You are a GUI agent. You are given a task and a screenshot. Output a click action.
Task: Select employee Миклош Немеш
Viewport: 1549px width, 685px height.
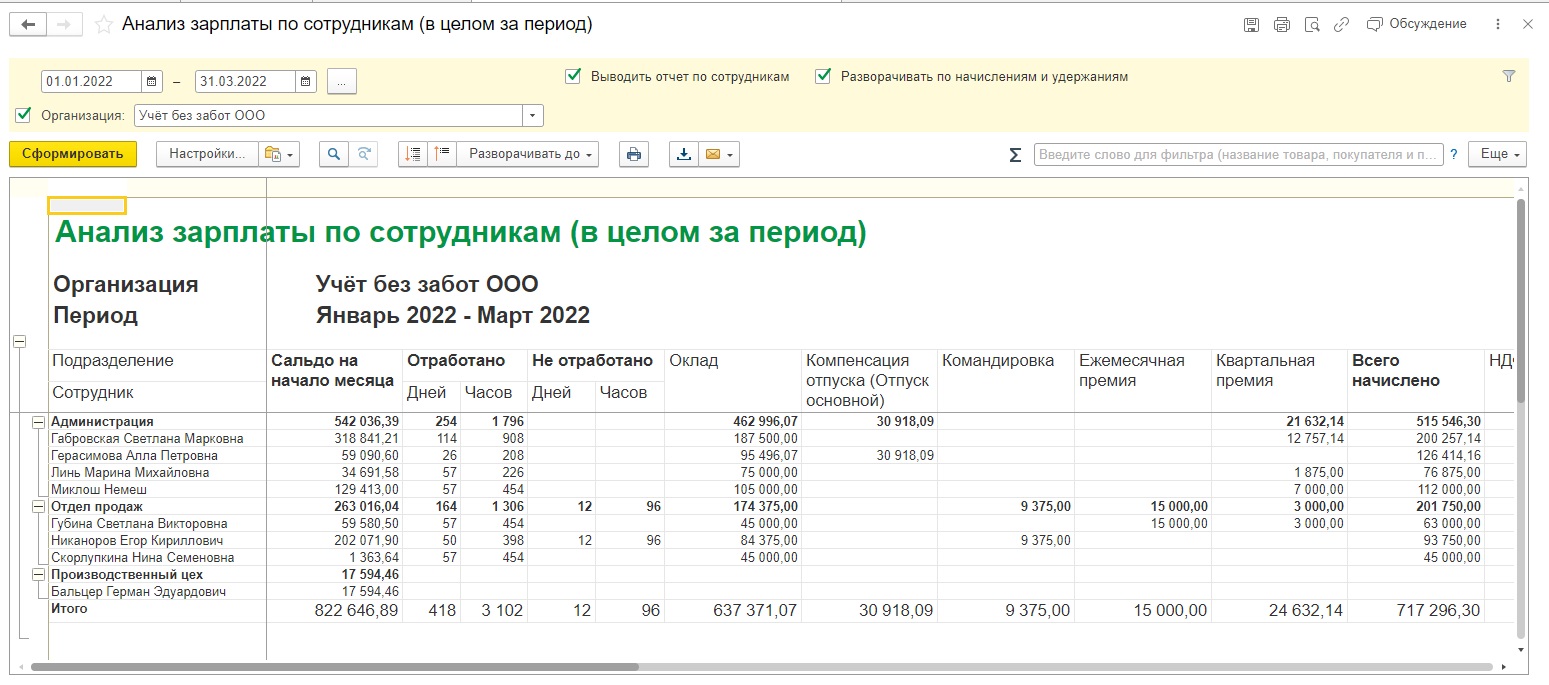99,490
